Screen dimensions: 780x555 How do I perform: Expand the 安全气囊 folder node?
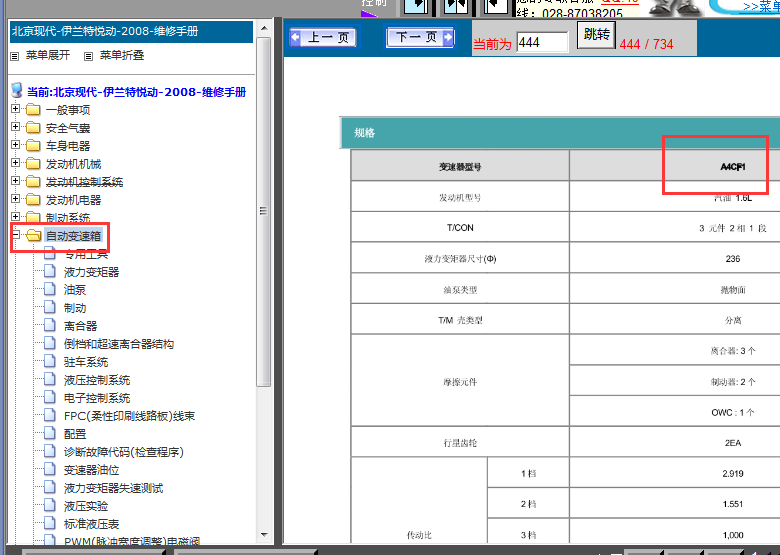pyautogui.click(x=15, y=127)
